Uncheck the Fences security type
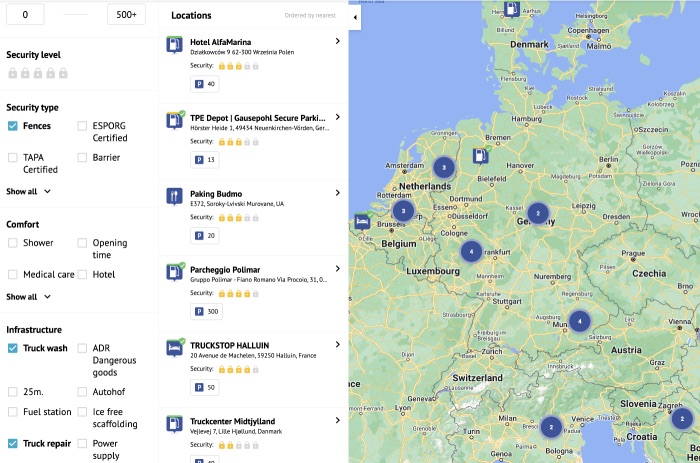Viewport: 700px width, 463px height. (x=12, y=126)
